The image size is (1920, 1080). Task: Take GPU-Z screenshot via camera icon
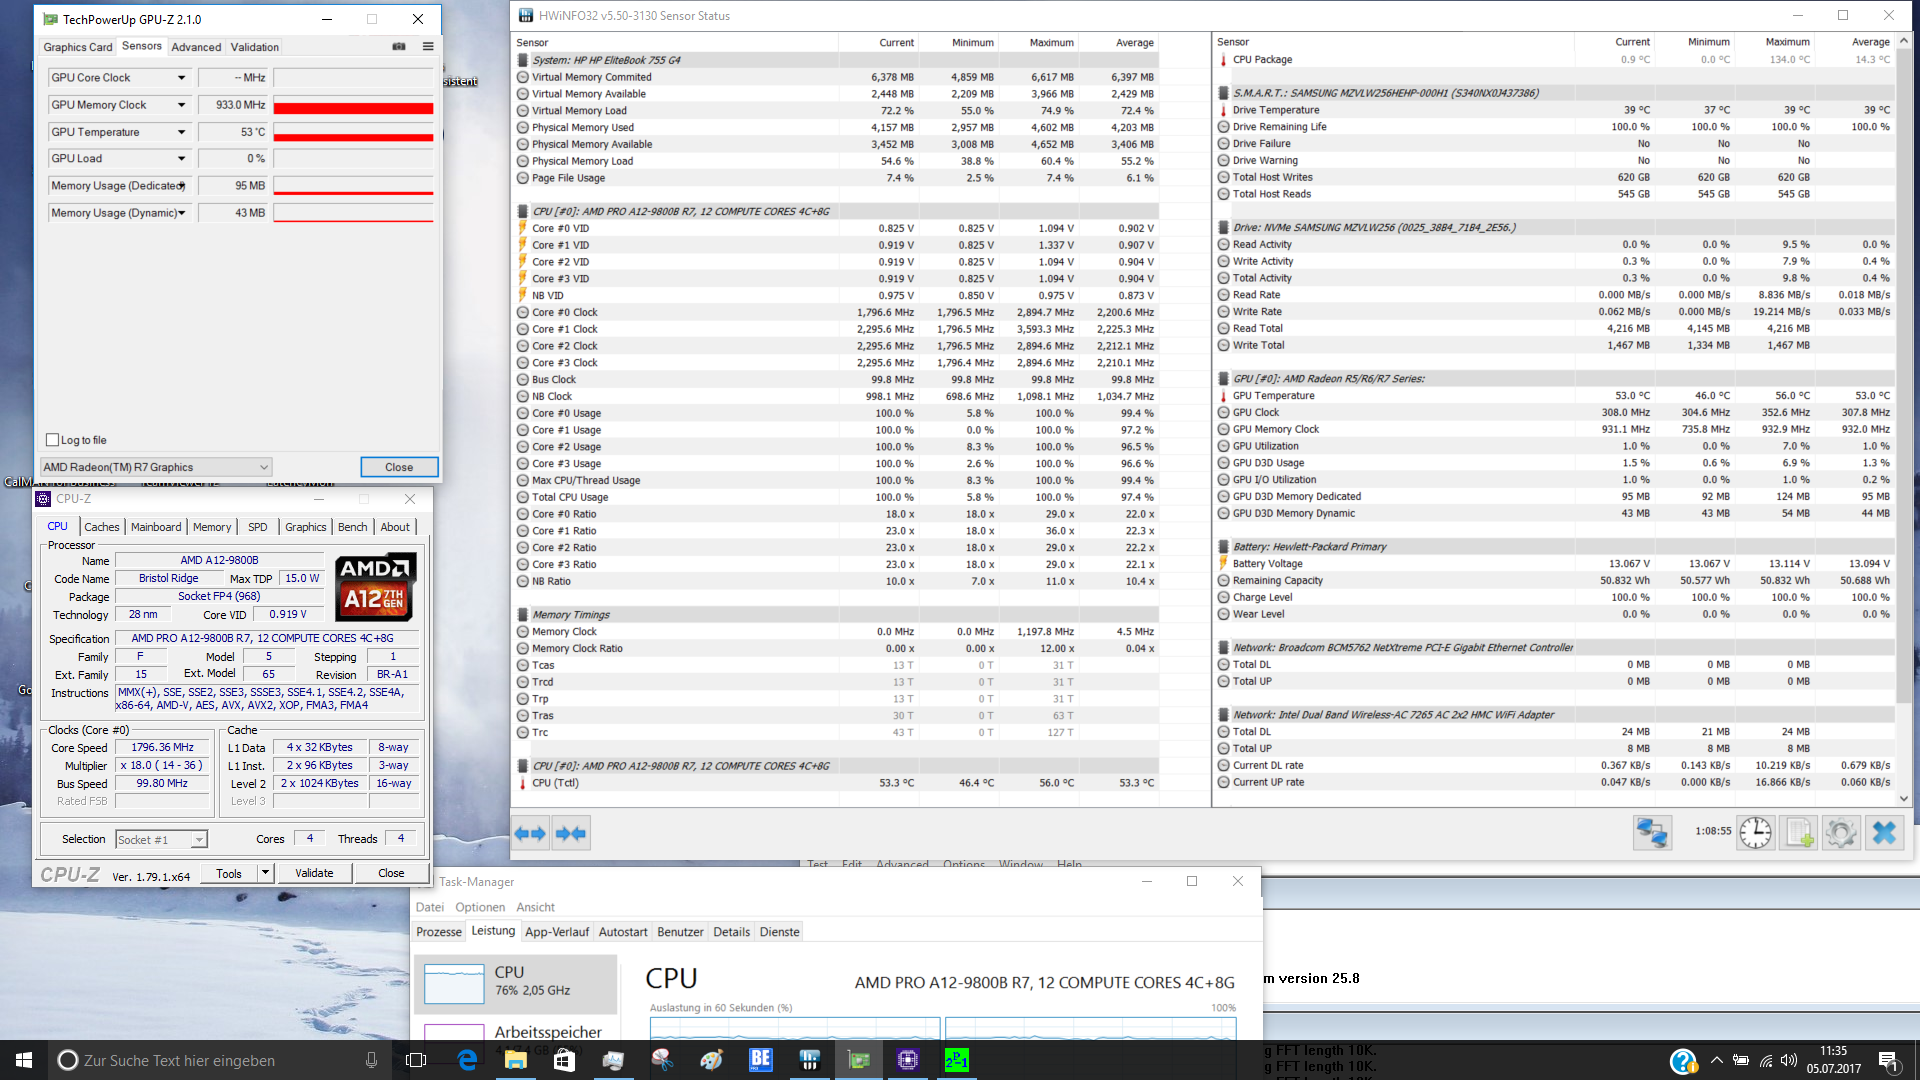click(x=399, y=46)
